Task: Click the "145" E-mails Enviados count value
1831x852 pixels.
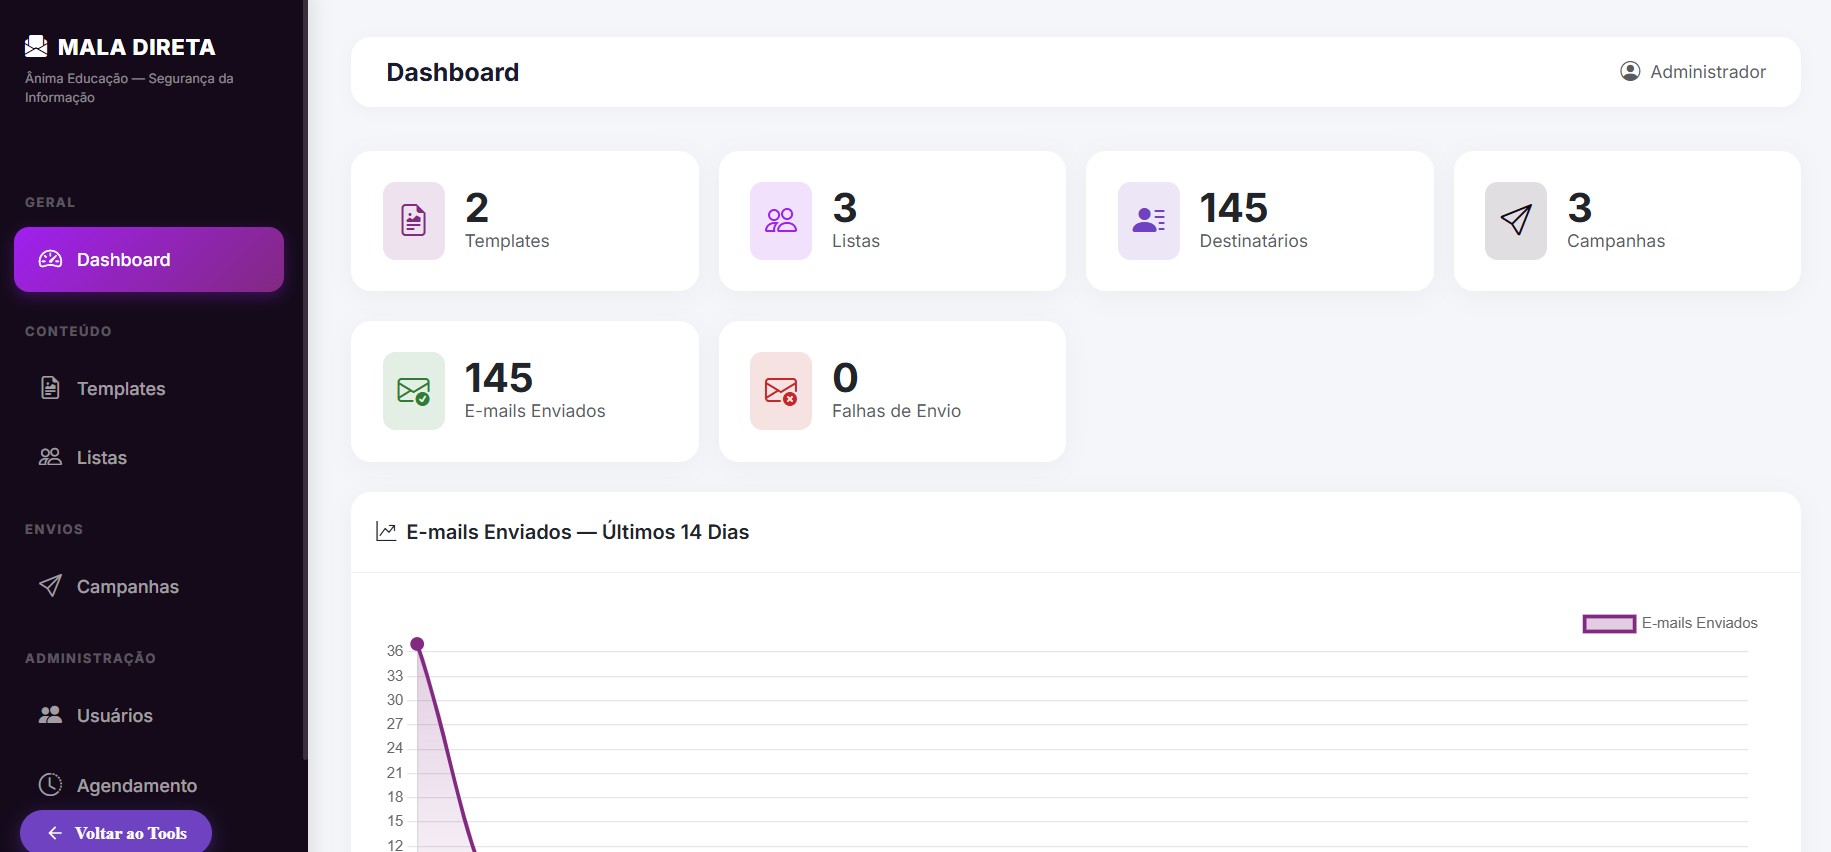Action: coord(499,378)
